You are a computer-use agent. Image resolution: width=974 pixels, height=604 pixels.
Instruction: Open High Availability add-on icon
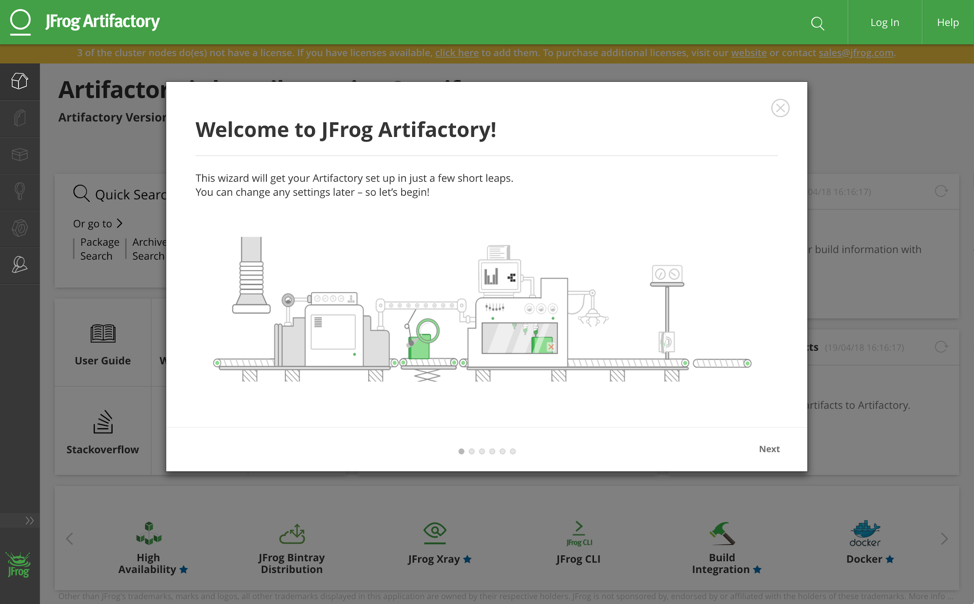coord(149,533)
